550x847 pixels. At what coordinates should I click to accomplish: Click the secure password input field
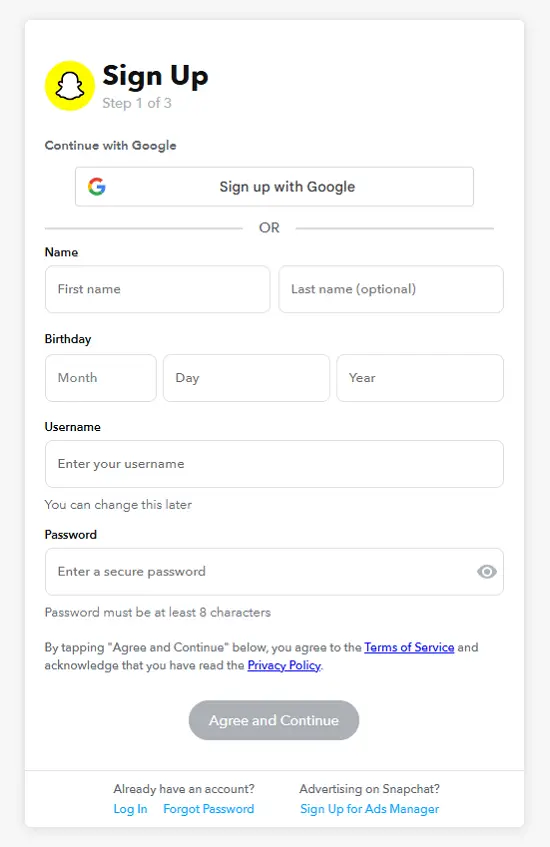click(274, 572)
